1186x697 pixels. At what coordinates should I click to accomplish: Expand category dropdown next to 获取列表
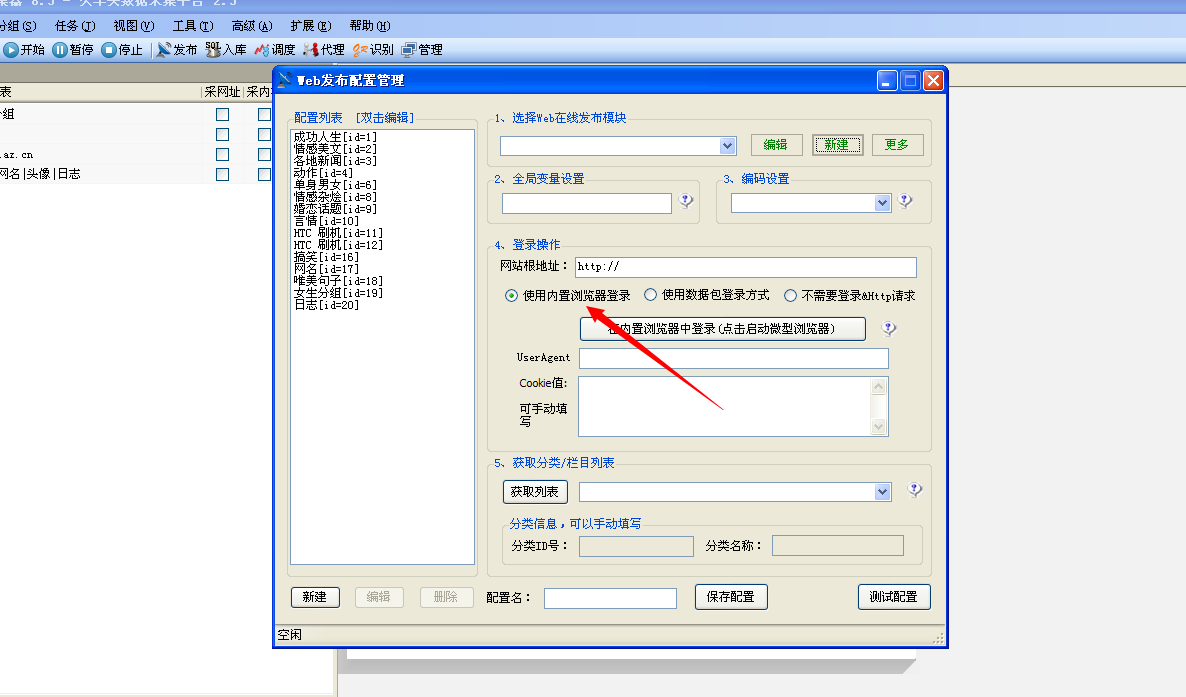pyautogui.click(x=882, y=492)
